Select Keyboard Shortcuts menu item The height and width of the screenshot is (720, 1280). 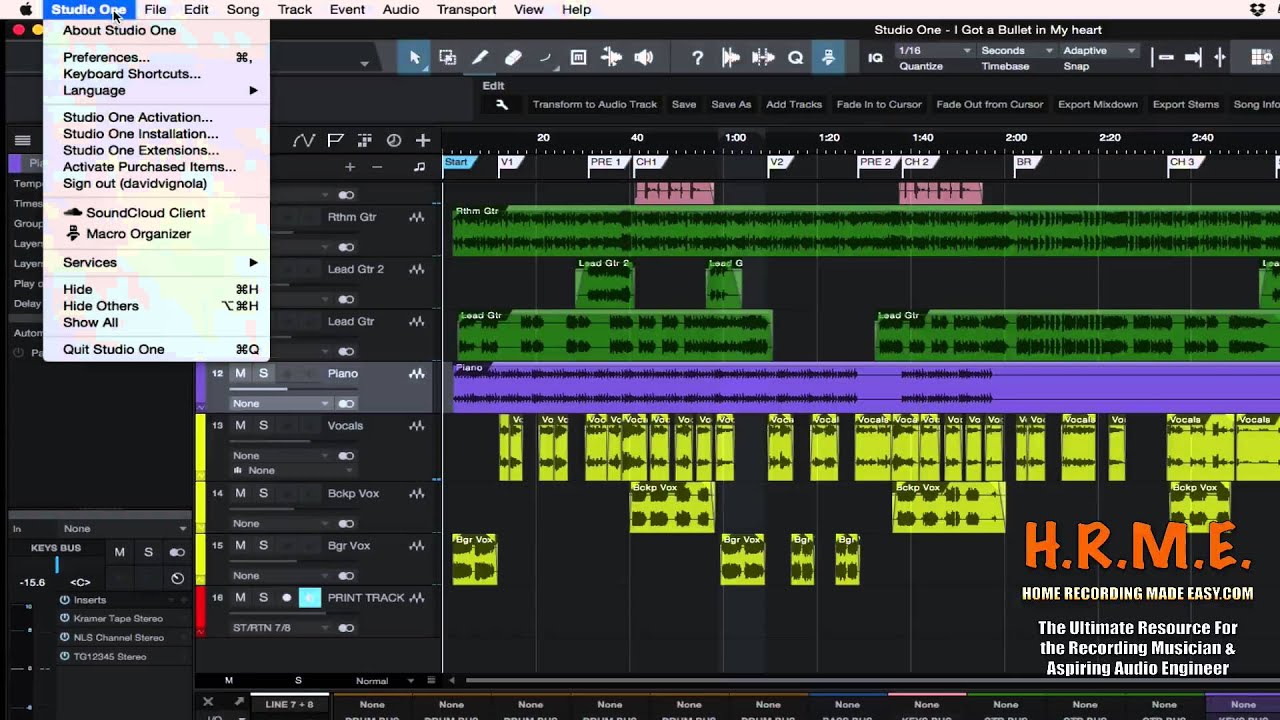pyautogui.click(x=156, y=74)
